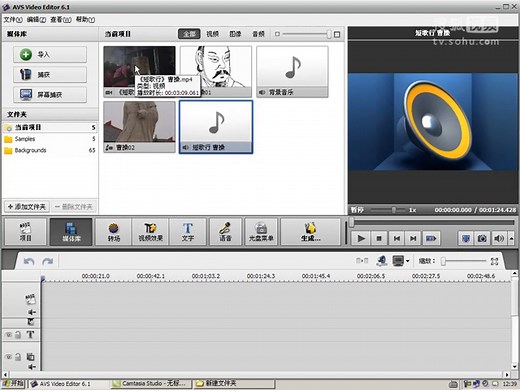This screenshot has width=520, height=390.
Task: Toggle the video overlay track lock
Action: pyautogui.click(x=18, y=357)
